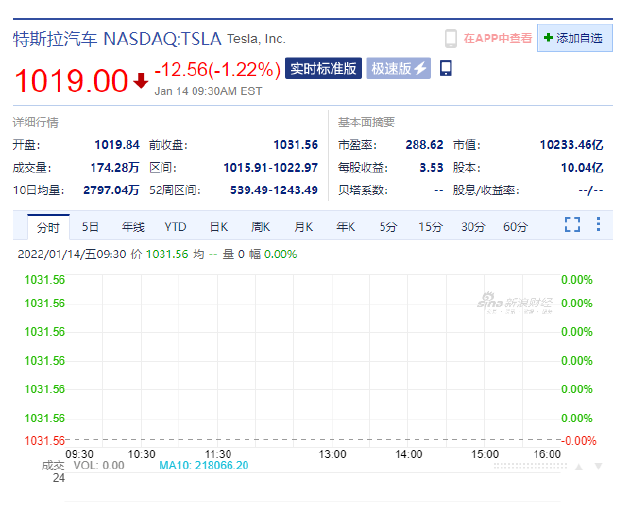Click the VOL: 0.00 label
Screen dimensions: 630x510
tap(99, 465)
